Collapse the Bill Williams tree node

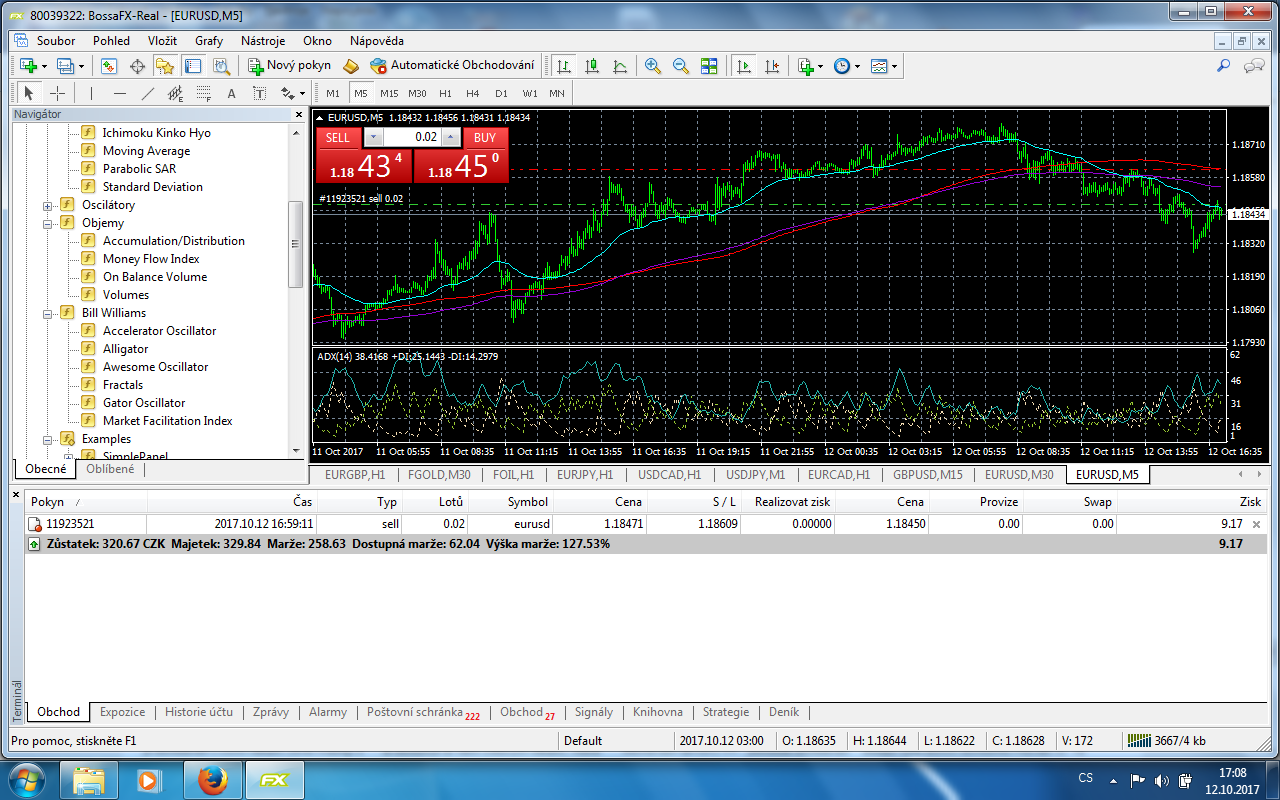(47, 313)
